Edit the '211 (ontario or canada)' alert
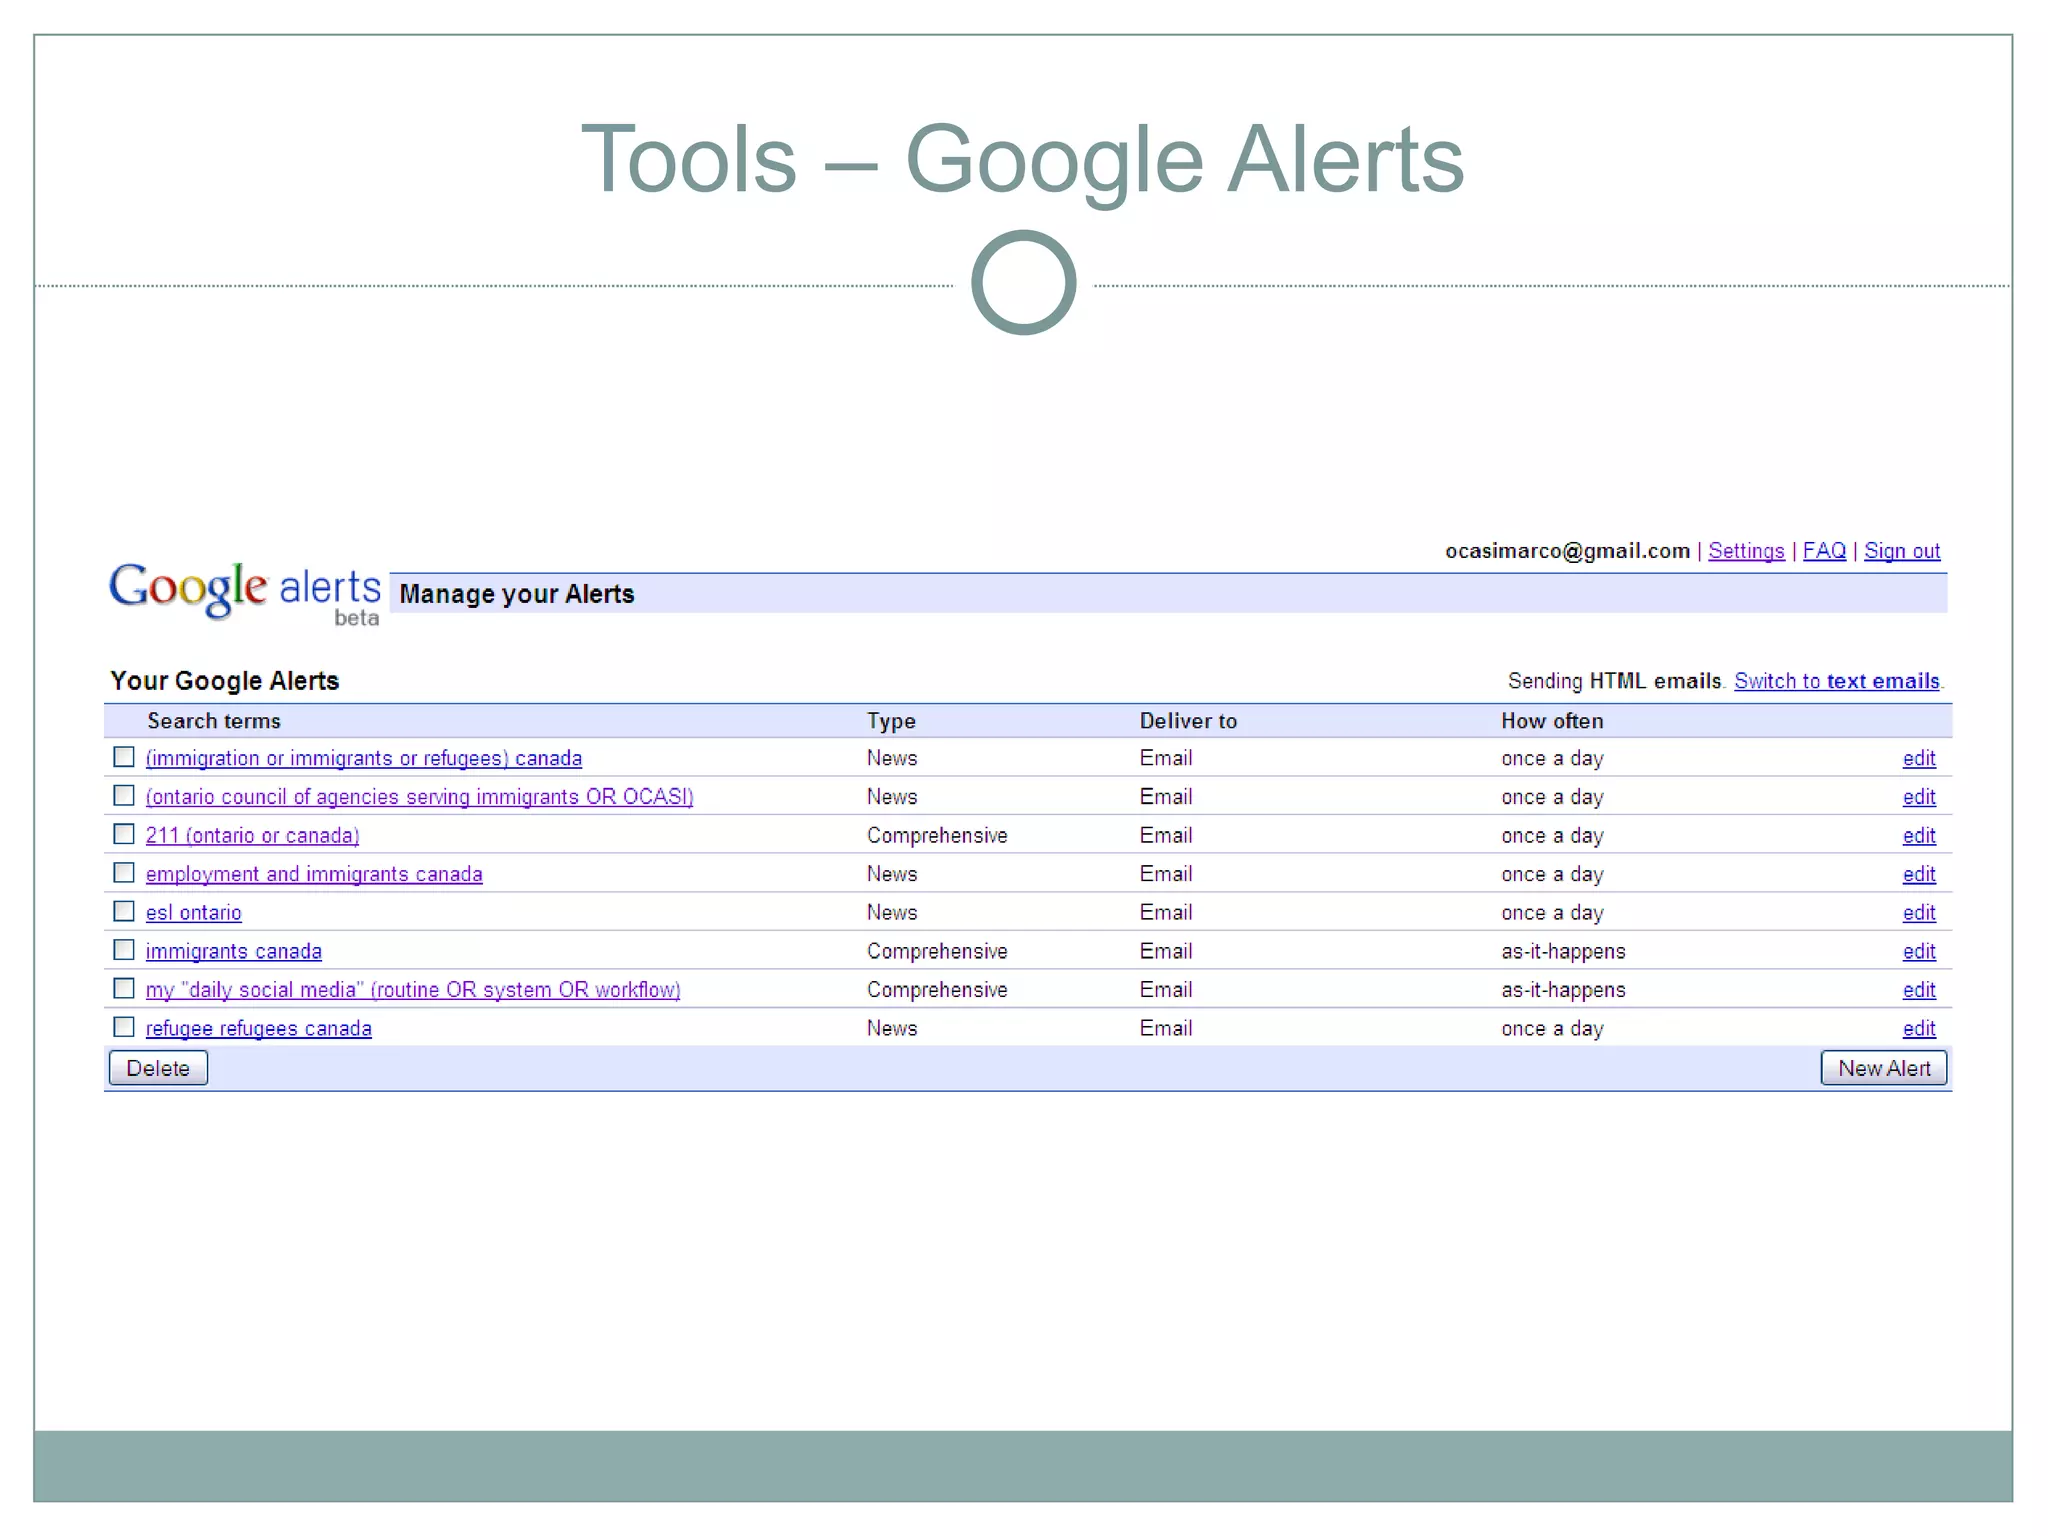Image resolution: width=2048 pixels, height=1536 pixels. (1919, 836)
